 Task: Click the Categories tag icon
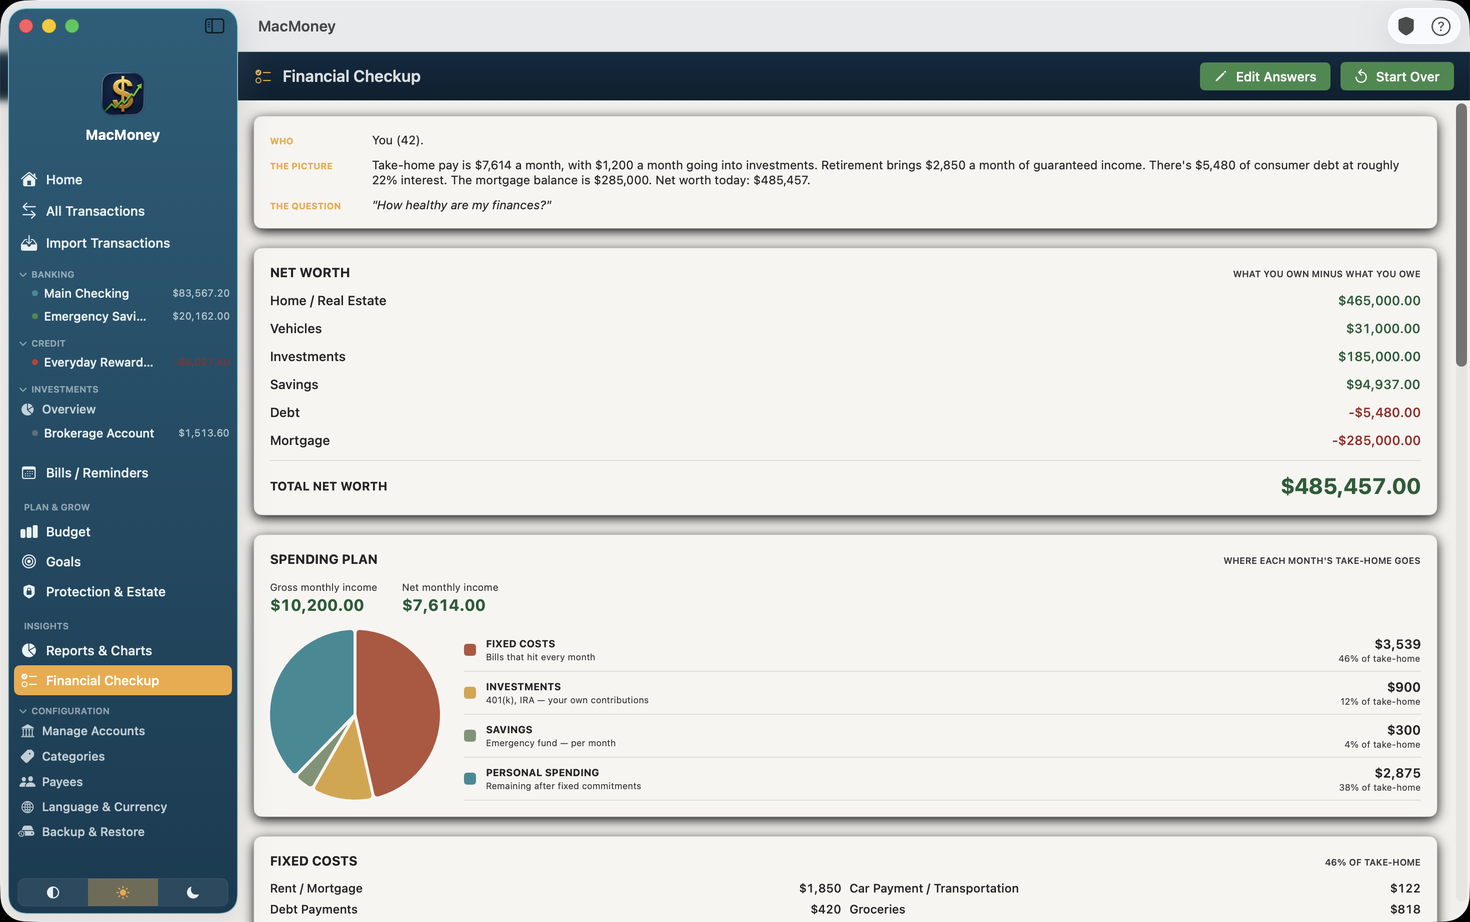27,757
